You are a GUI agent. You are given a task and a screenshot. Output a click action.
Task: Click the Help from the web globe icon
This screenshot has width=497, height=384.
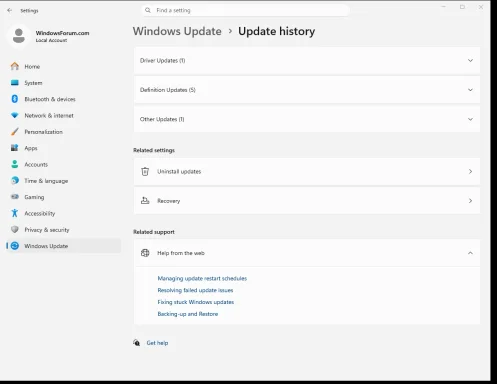[x=145, y=253]
